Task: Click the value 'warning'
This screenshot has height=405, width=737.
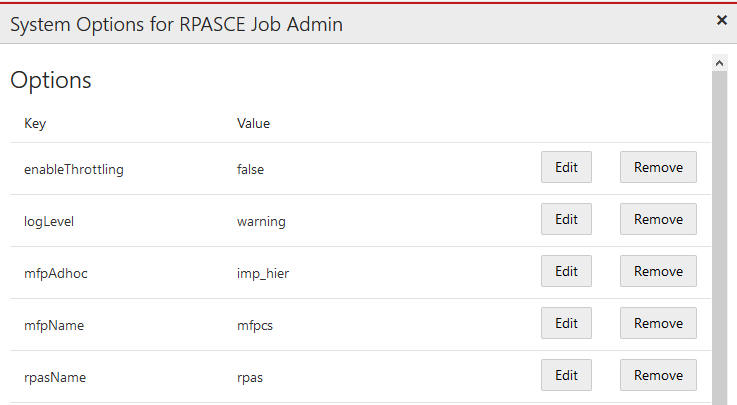Action: (261, 221)
